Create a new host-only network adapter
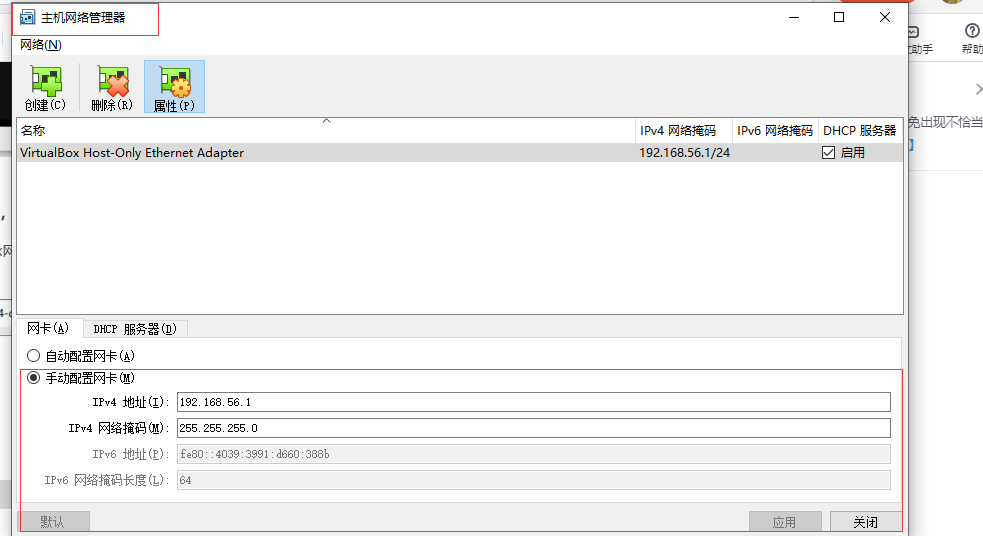The image size is (983, 536). coord(46,87)
